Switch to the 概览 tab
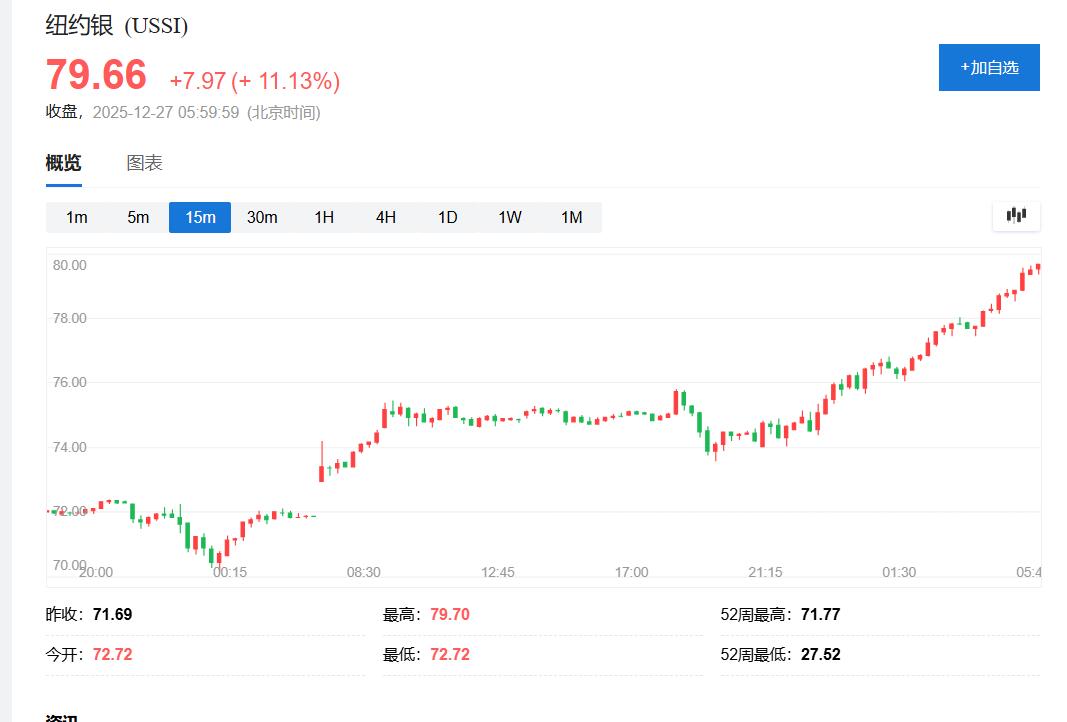Image resolution: width=1067 pixels, height=722 pixels. click(x=63, y=163)
